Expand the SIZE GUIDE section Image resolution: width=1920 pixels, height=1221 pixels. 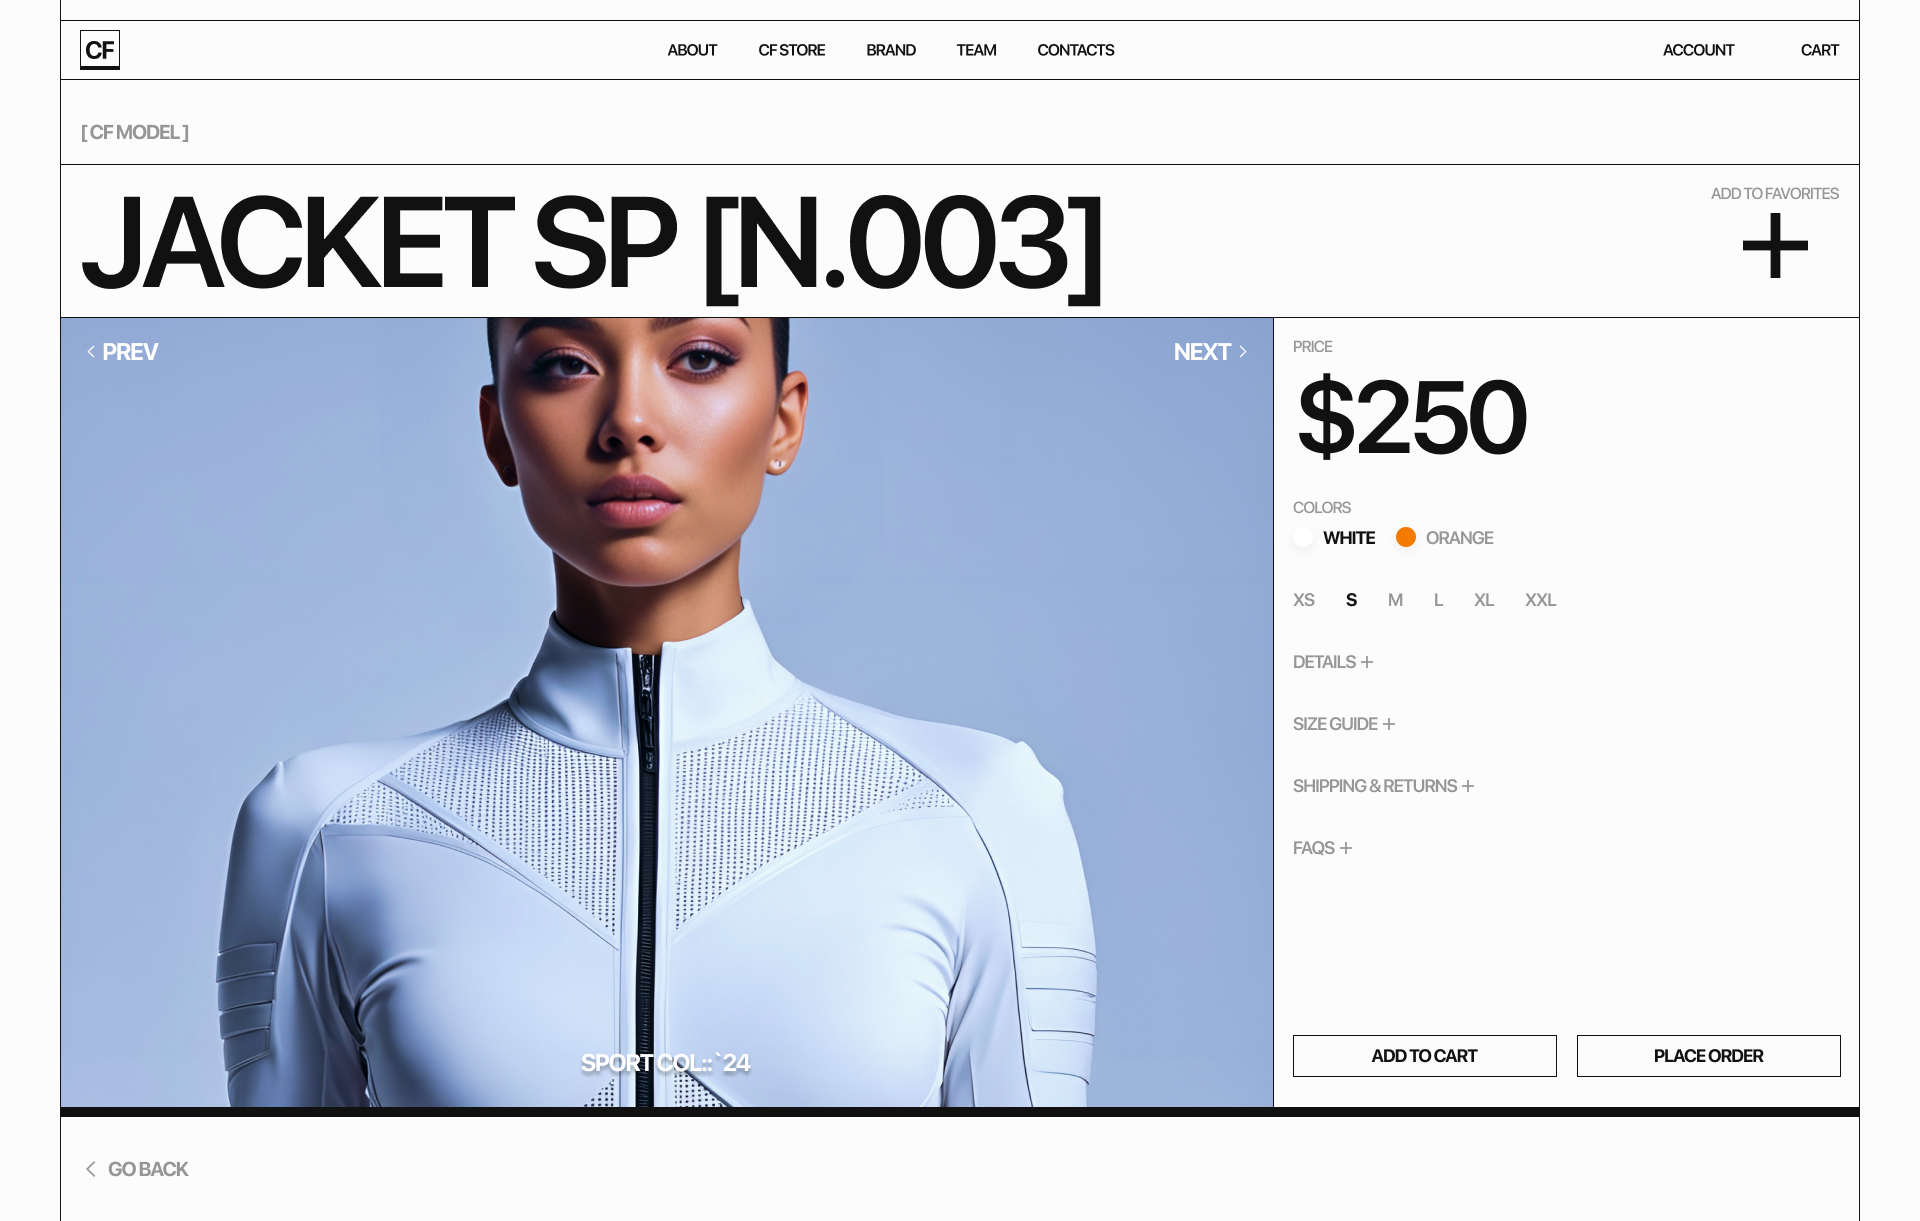click(1344, 724)
